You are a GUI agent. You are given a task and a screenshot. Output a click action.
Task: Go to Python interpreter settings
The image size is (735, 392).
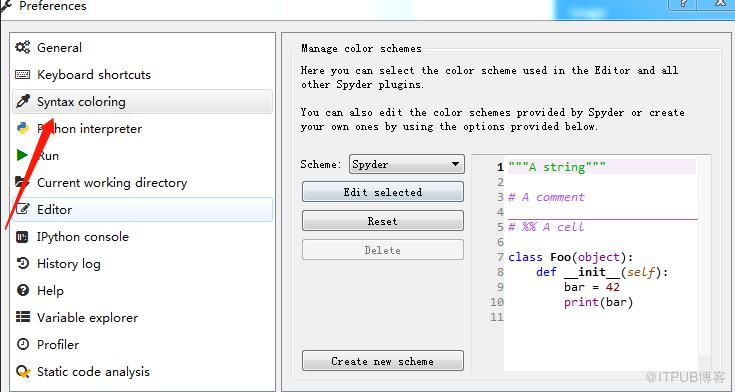(142, 128)
